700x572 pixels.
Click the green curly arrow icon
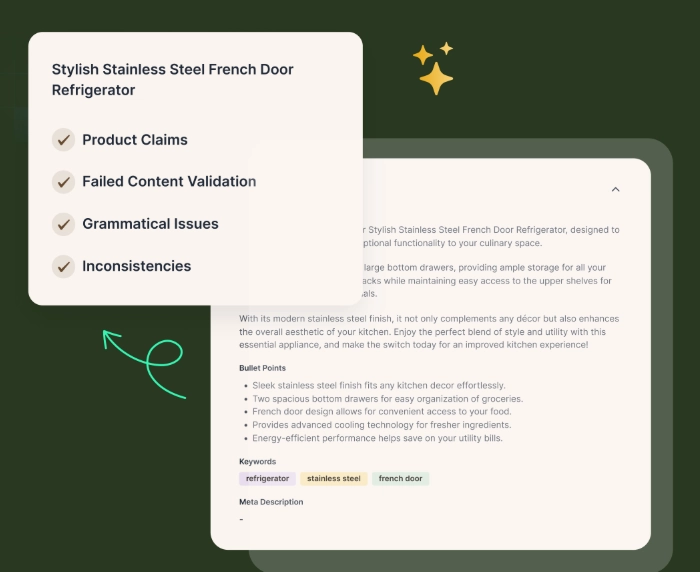145,362
